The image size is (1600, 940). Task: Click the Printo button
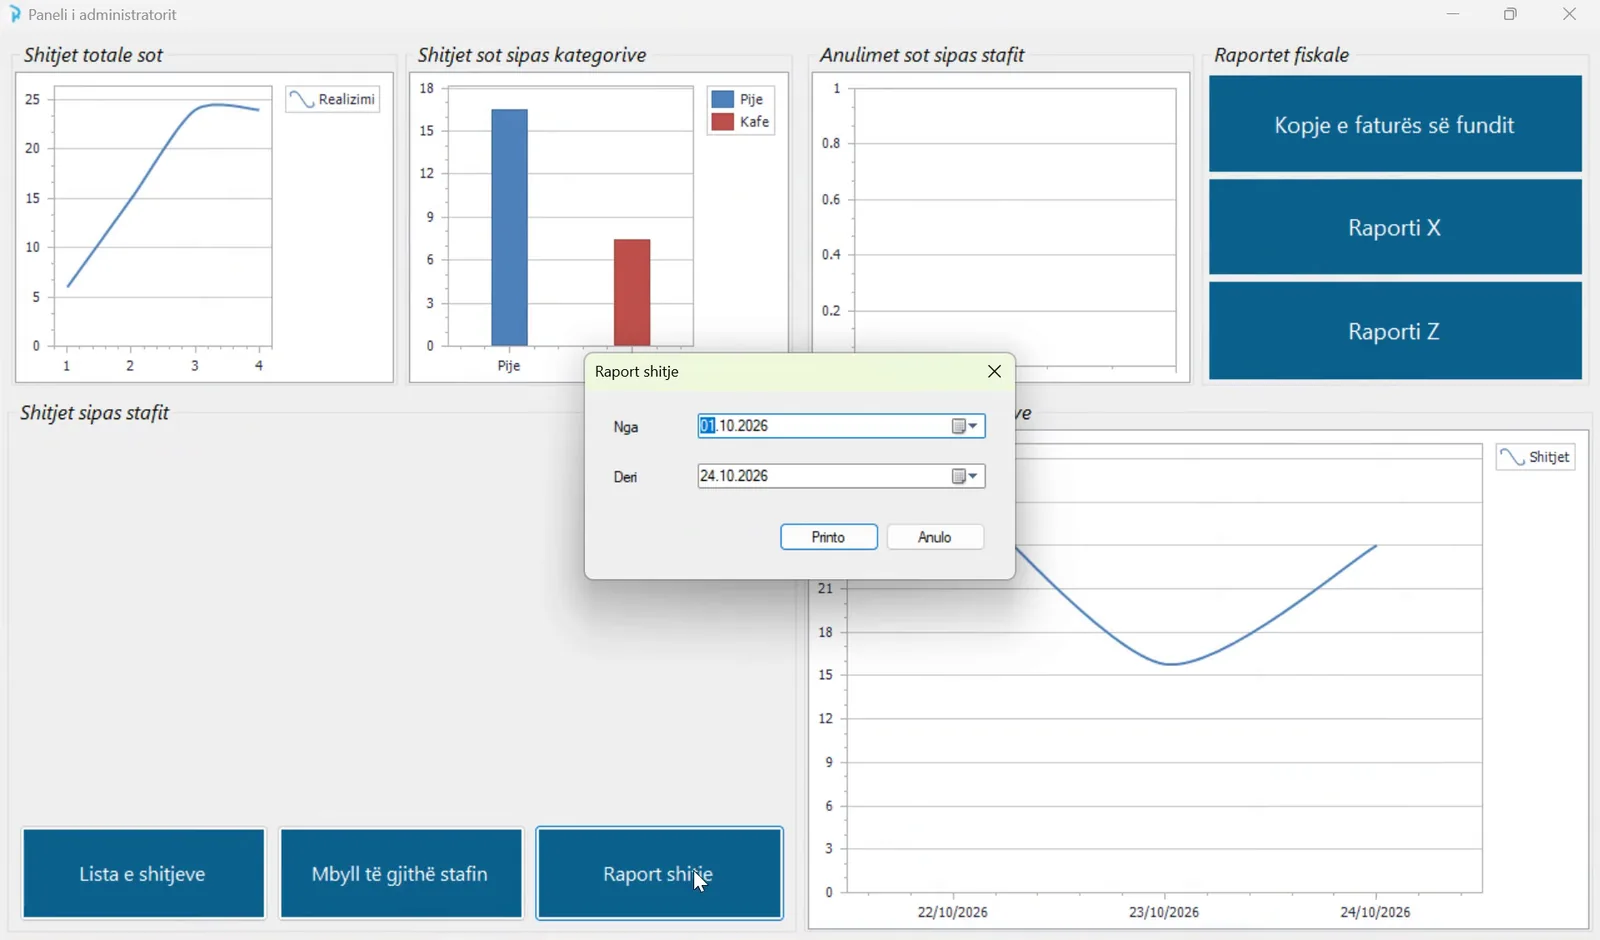pos(829,537)
